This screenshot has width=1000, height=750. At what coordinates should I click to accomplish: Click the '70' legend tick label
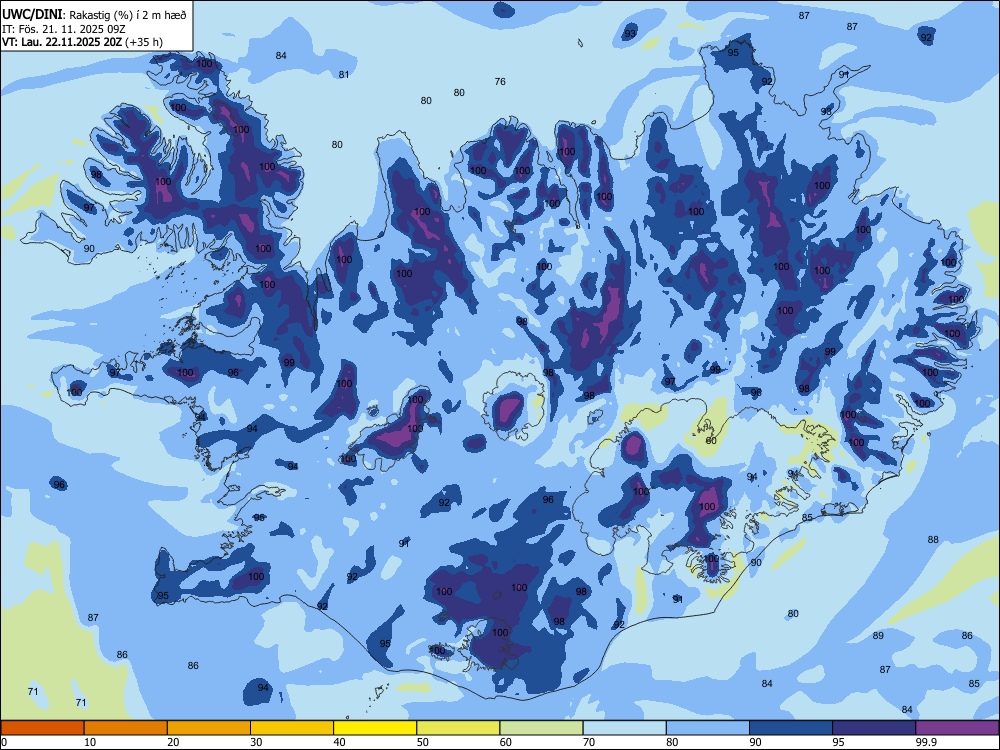(x=589, y=742)
